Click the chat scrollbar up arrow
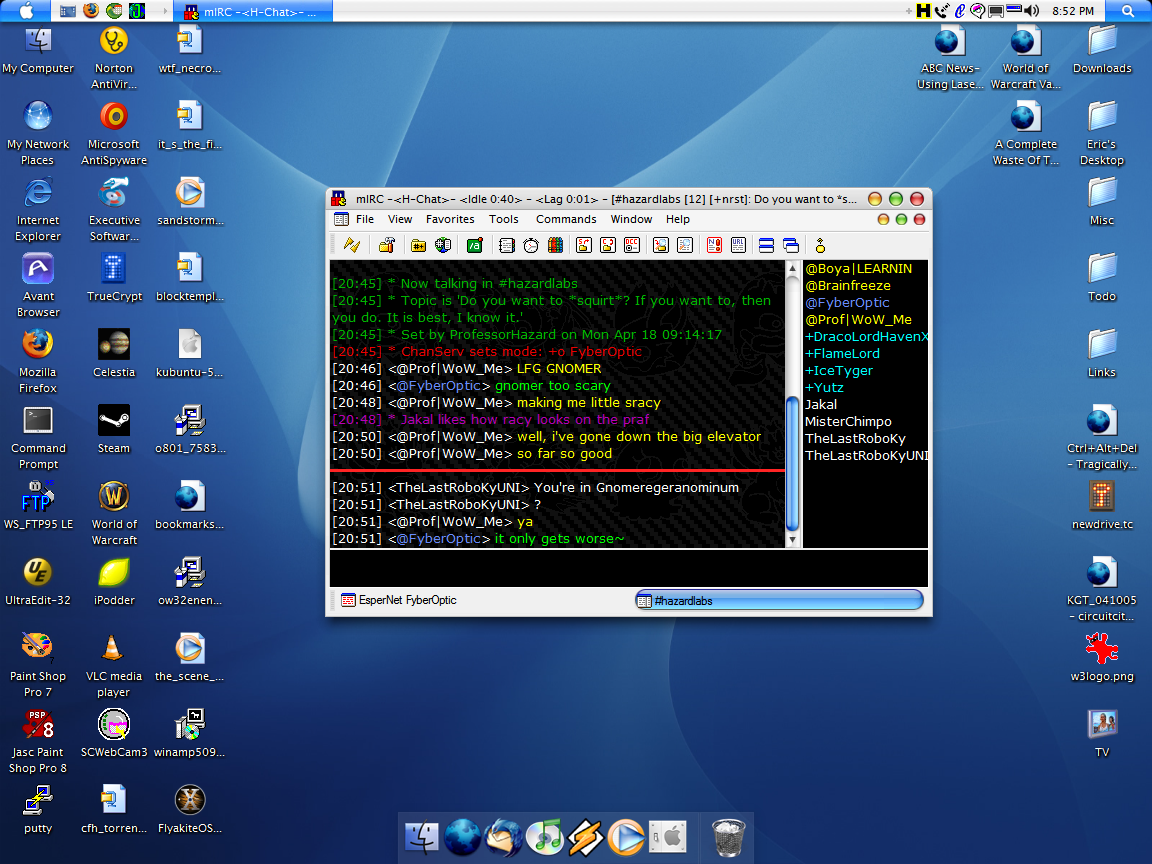Viewport: 1152px width, 864px height. point(792,268)
